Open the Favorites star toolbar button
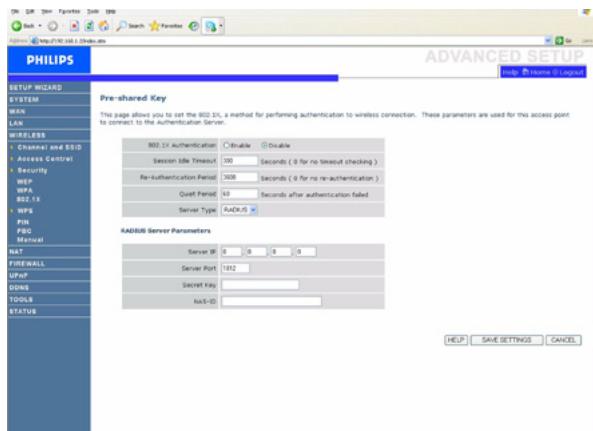 click(166, 26)
